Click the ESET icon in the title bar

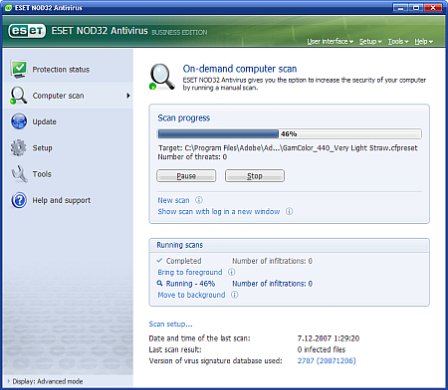point(8,8)
